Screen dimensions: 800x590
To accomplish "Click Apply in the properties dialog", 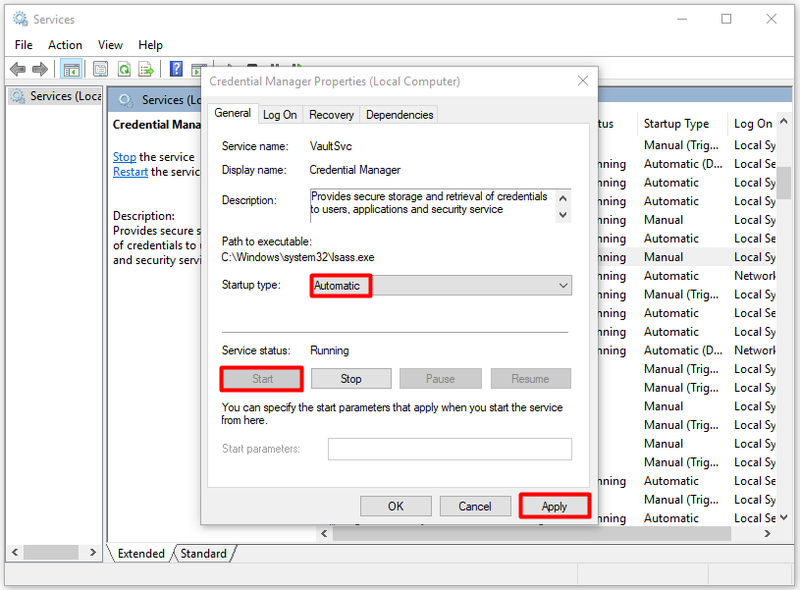I will click(x=555, y=506).
